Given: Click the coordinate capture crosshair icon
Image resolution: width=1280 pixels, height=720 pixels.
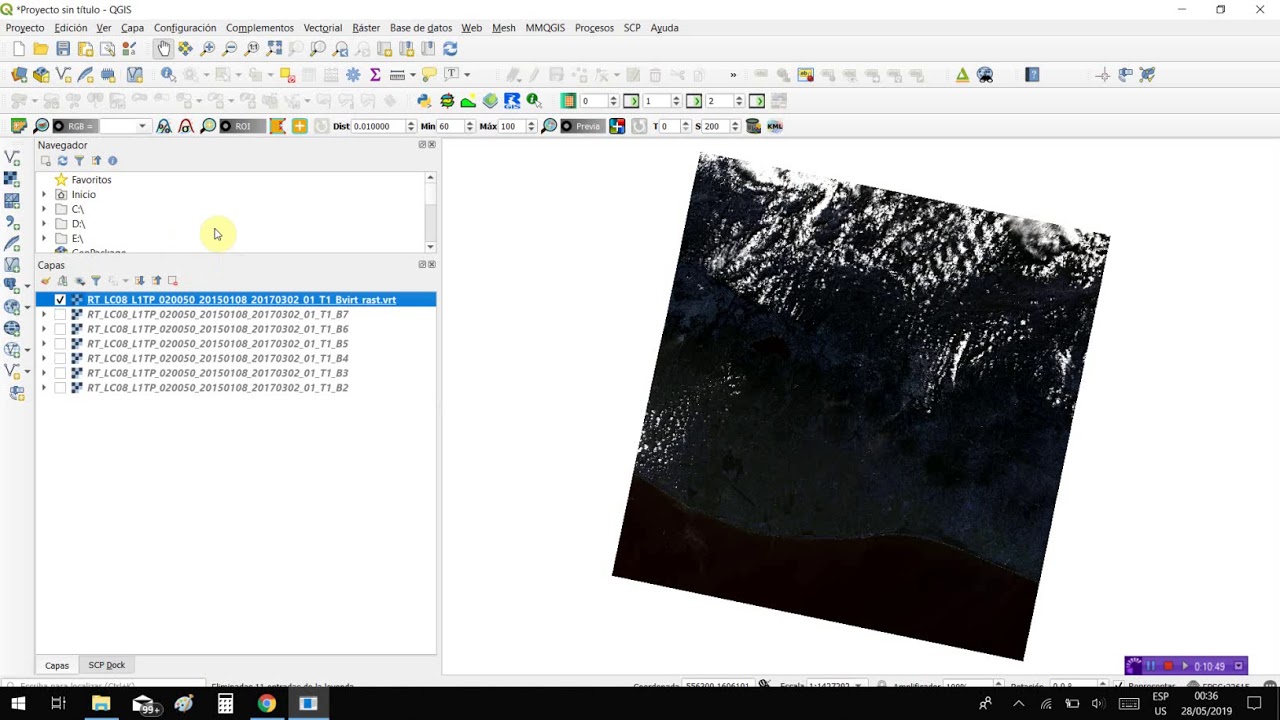Looking at the screenshot, I should tap(1103, 75).
